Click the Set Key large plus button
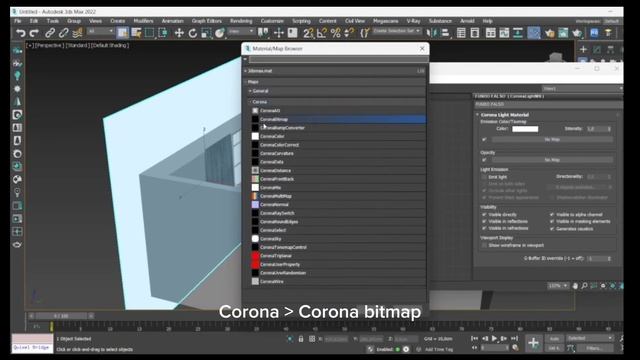The image size is (640, 360). click(x=533, y=343)
